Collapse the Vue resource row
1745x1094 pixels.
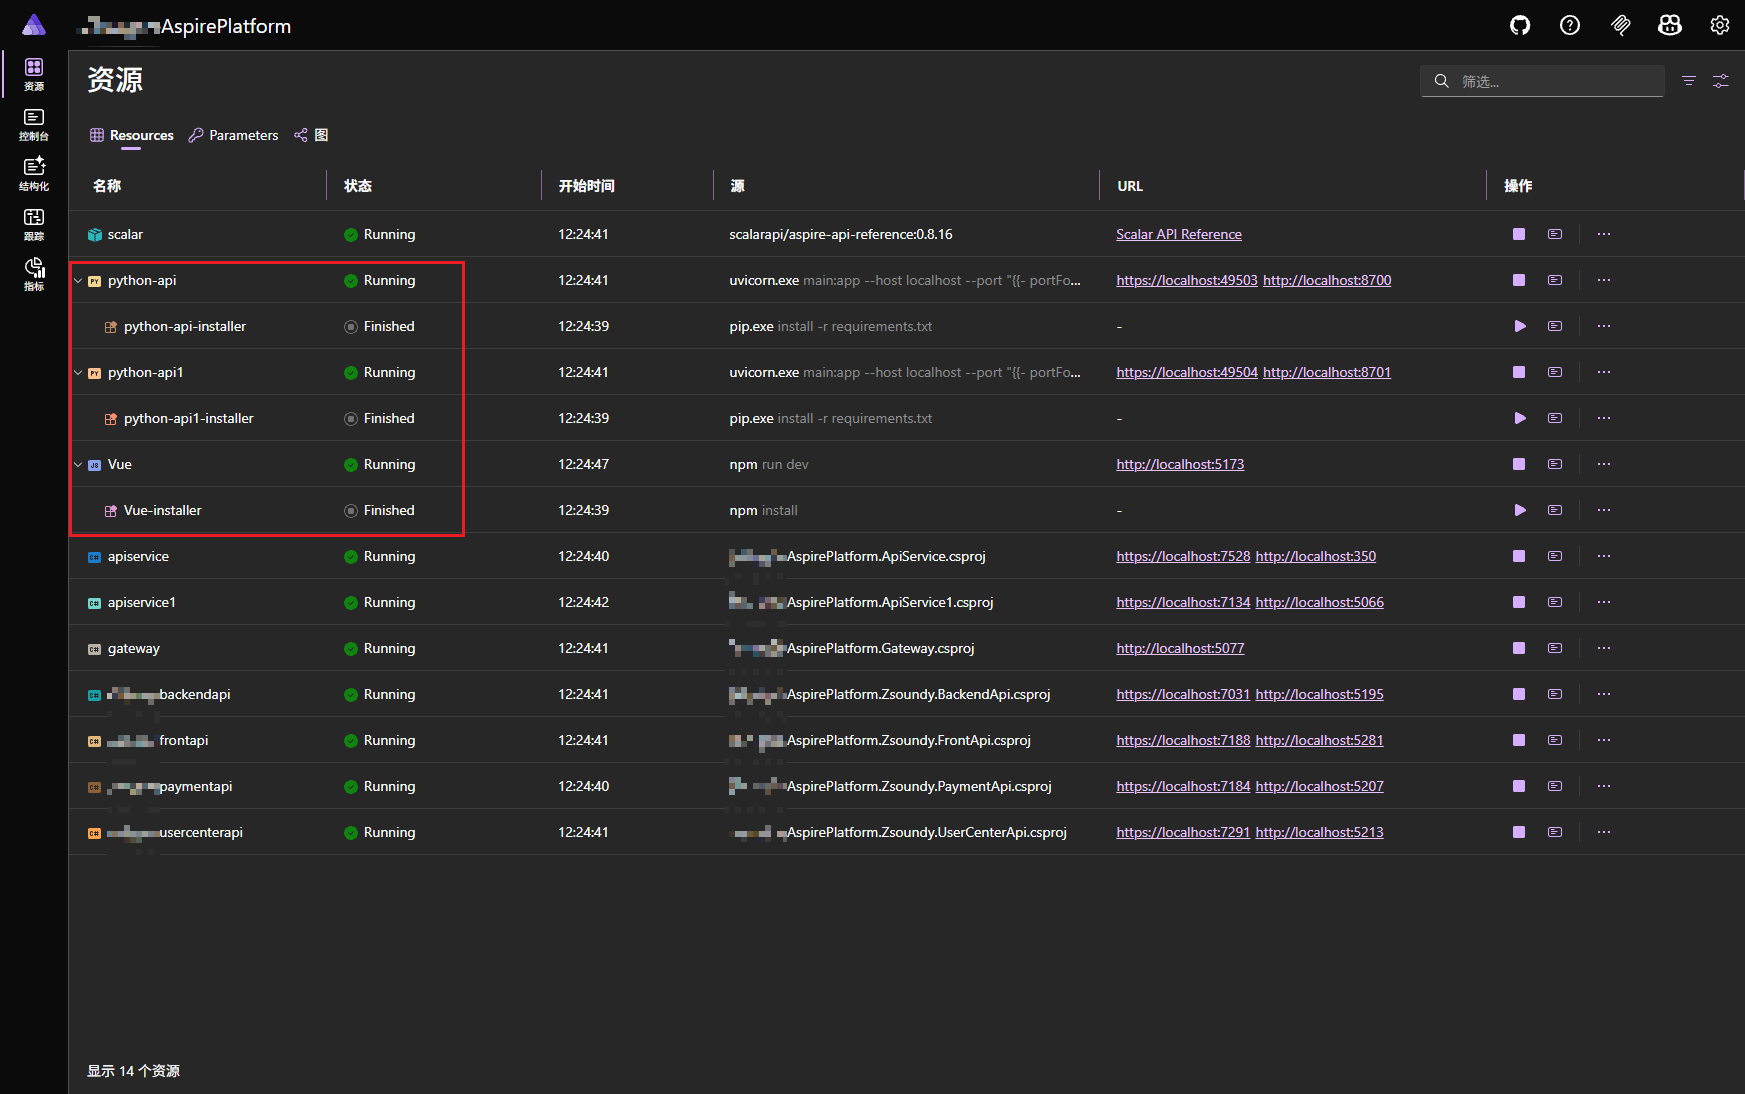79,465
